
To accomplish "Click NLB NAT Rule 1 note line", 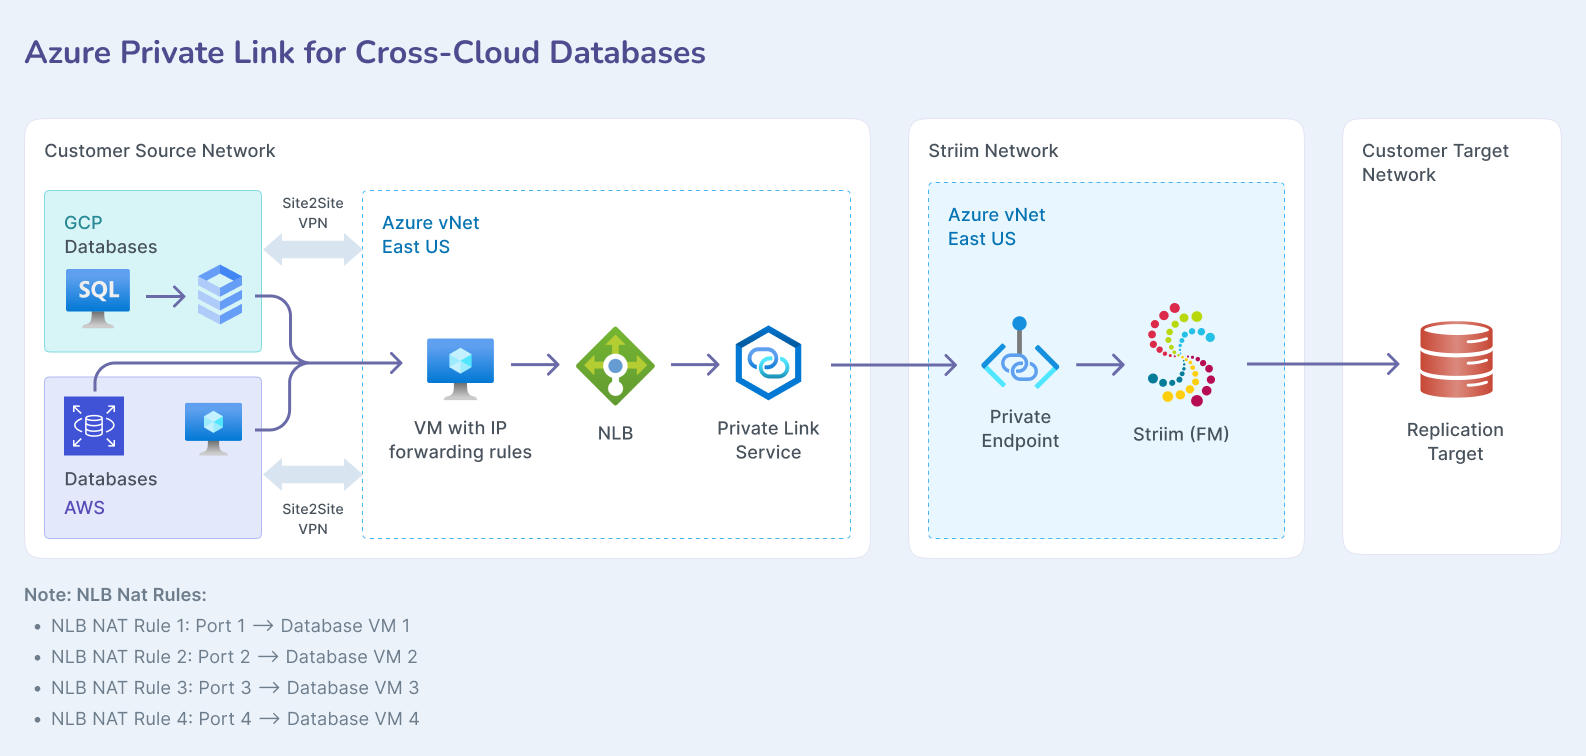I will click(231, 626).
